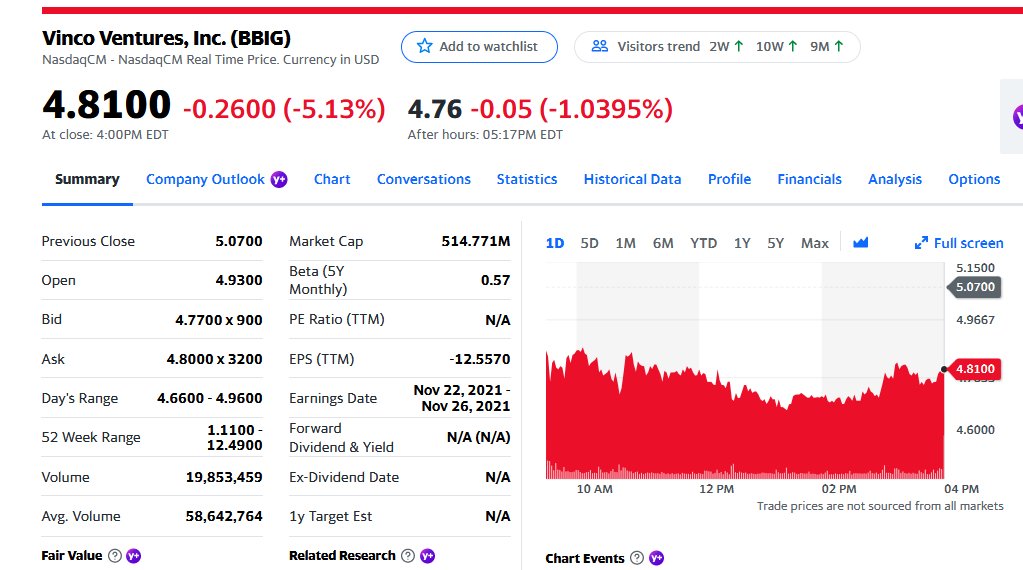Select the 1M chart range
This screenshot has height=570, width=1023.
tap(626, 243)
